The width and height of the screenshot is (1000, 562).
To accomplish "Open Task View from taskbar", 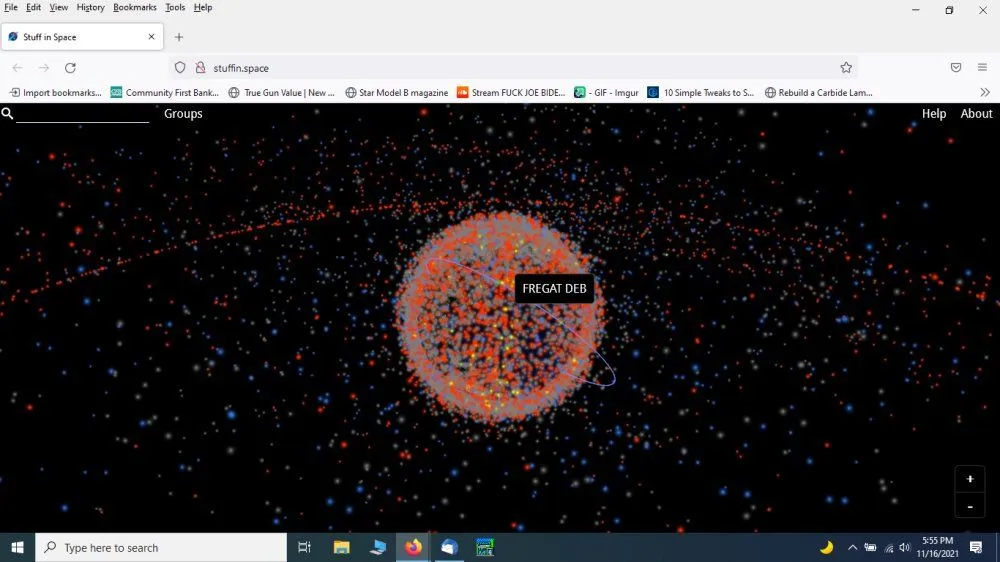I will click(304, 547).
